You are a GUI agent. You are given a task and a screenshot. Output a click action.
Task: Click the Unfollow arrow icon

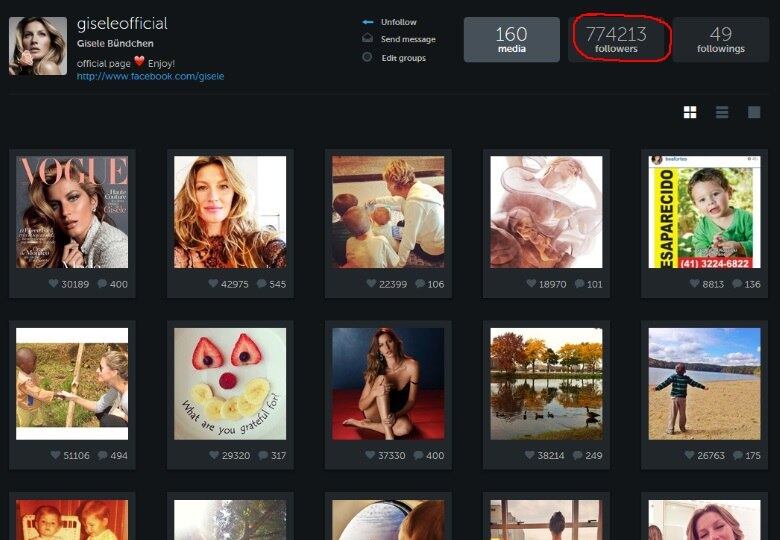(x=367, y=22)
